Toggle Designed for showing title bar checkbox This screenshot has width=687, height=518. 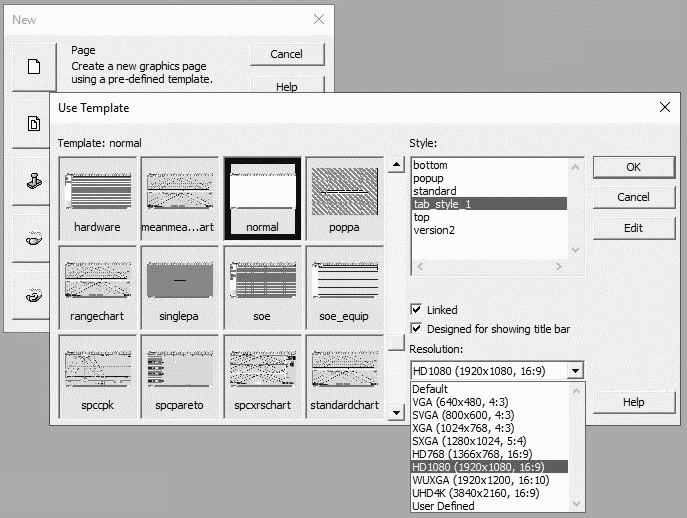[416, 329]
